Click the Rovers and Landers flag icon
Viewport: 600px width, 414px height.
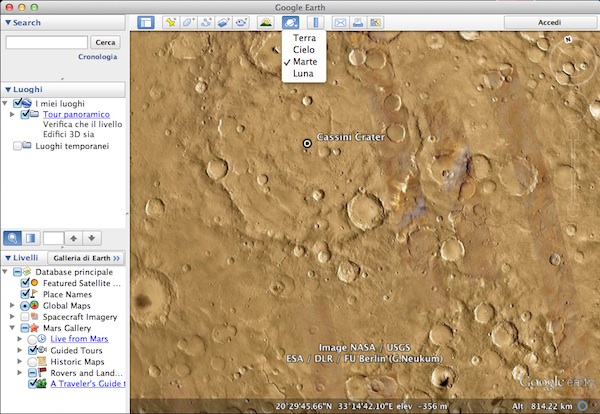tap(42, 373)
